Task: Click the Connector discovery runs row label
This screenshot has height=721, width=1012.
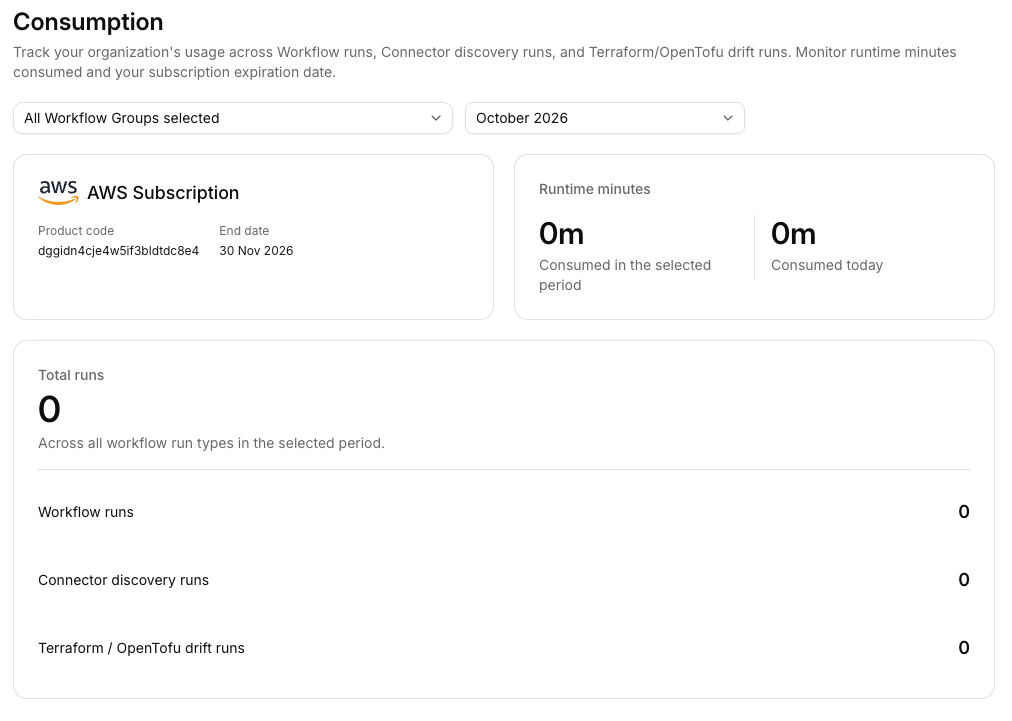Action: coord(123,580)
